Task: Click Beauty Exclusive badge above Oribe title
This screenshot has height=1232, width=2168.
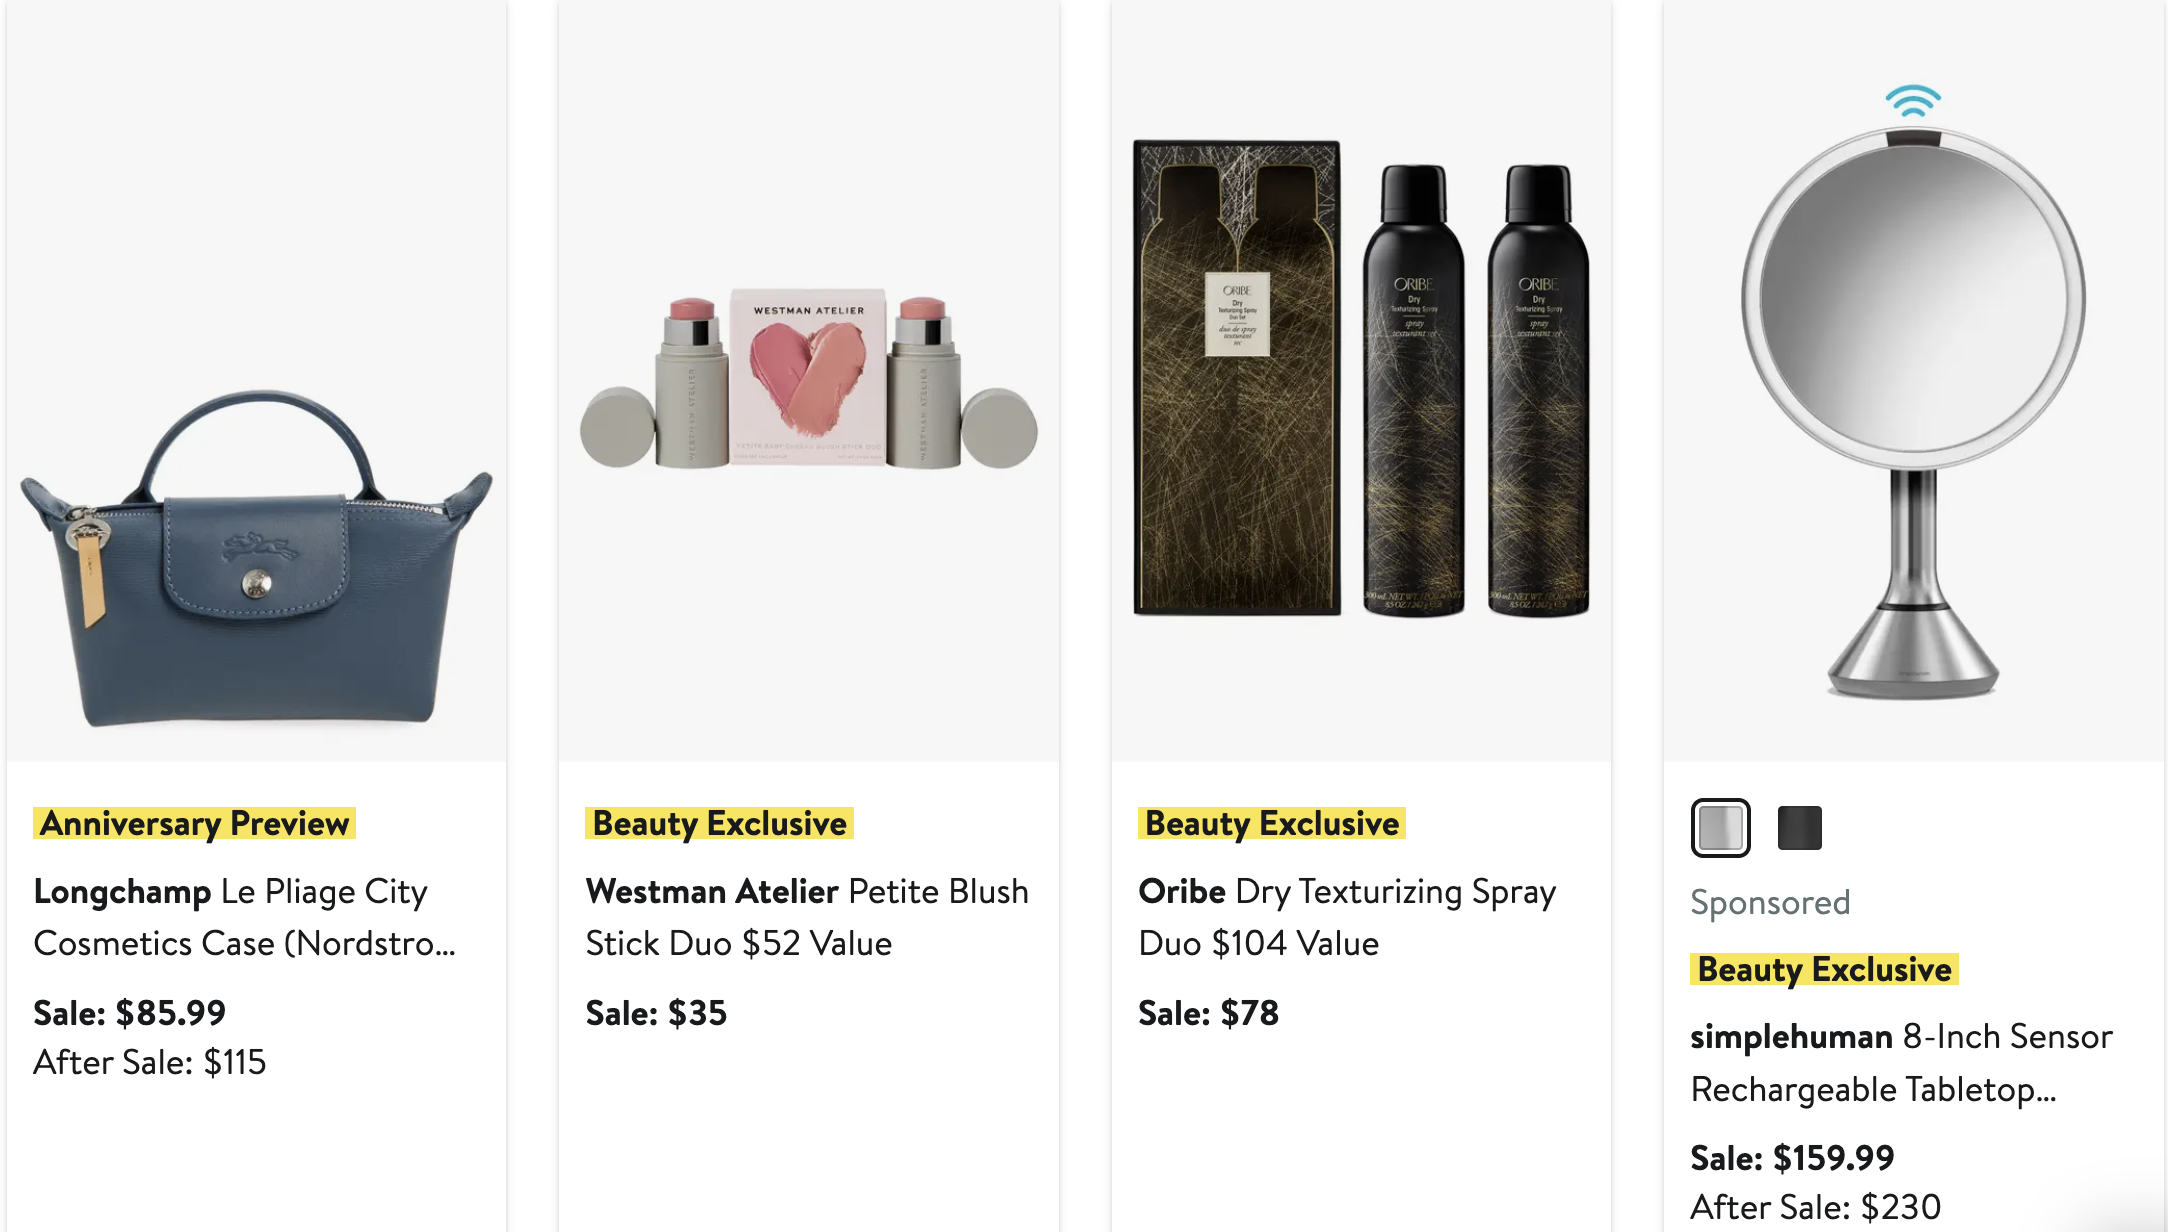Action: (x=1271, y=823)
